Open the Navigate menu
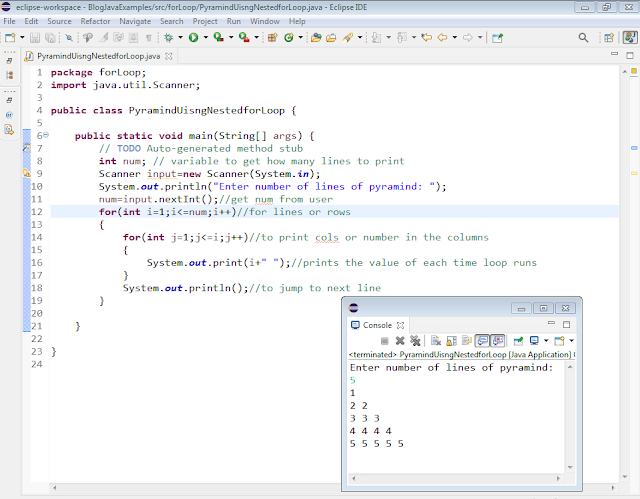This screenshot has width=640, height=499. coord(135,21)
